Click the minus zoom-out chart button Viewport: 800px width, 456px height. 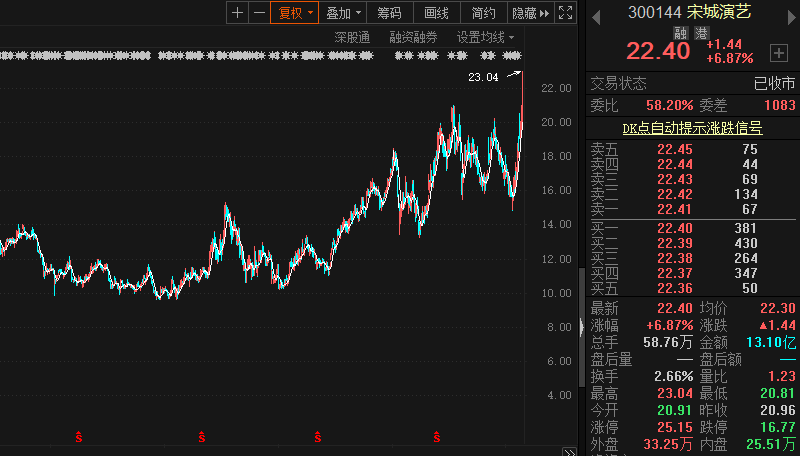click(259, 13)
